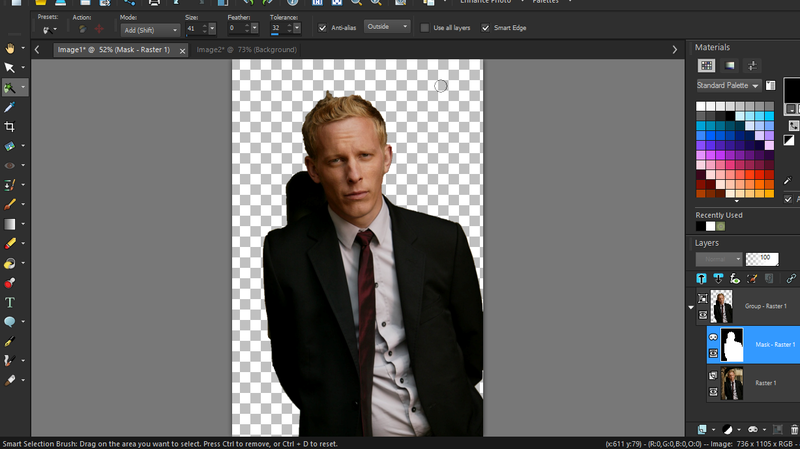Click the swap foreground background colors icon
This screenshot has width=800, height=449.
tap(793, 125)
